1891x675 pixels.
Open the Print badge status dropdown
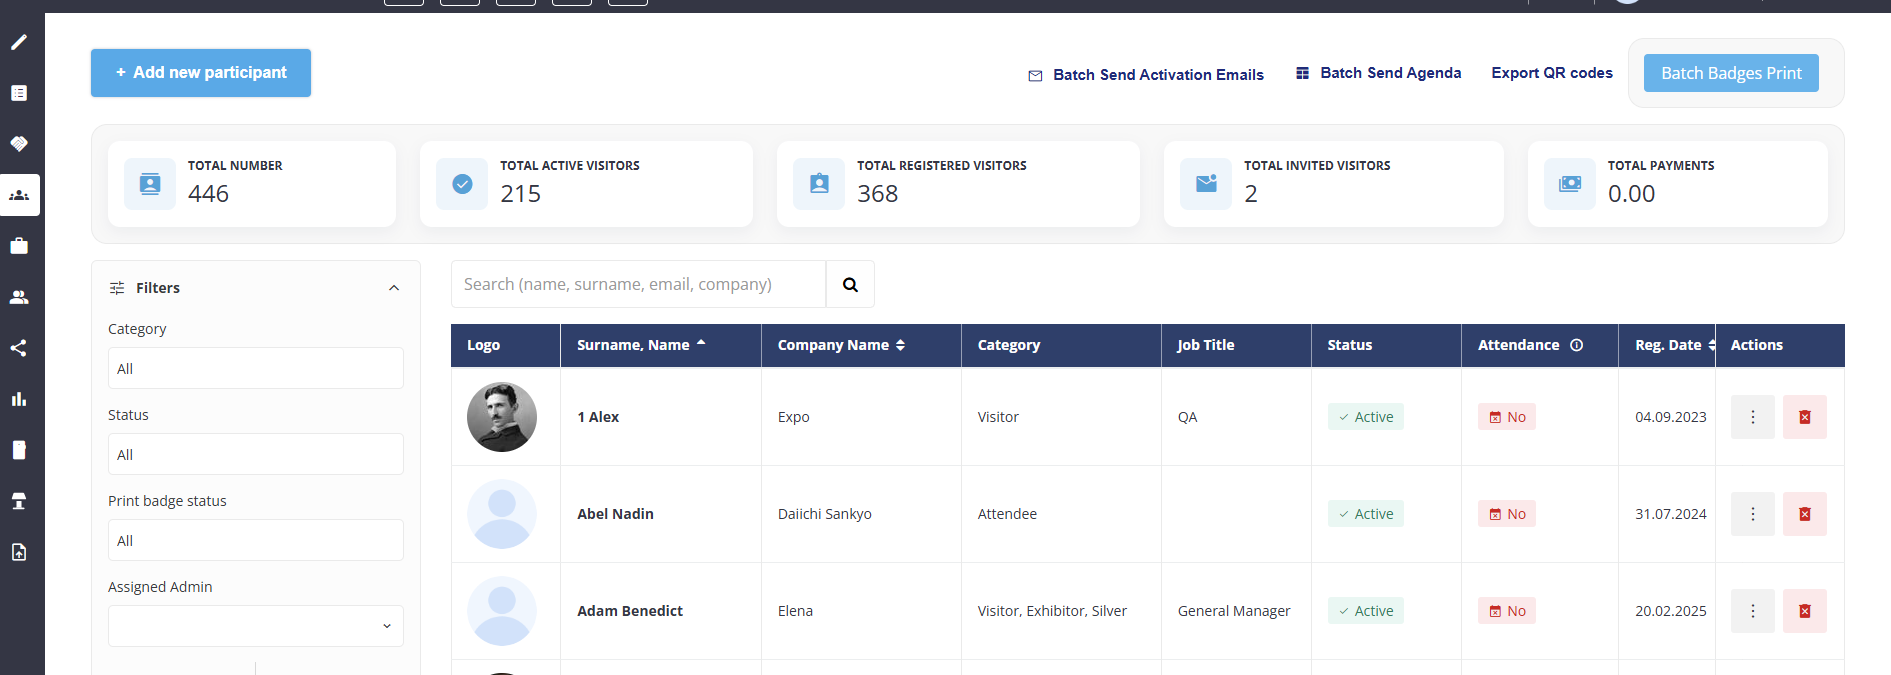pyautogui.click(x=256, y=540)
